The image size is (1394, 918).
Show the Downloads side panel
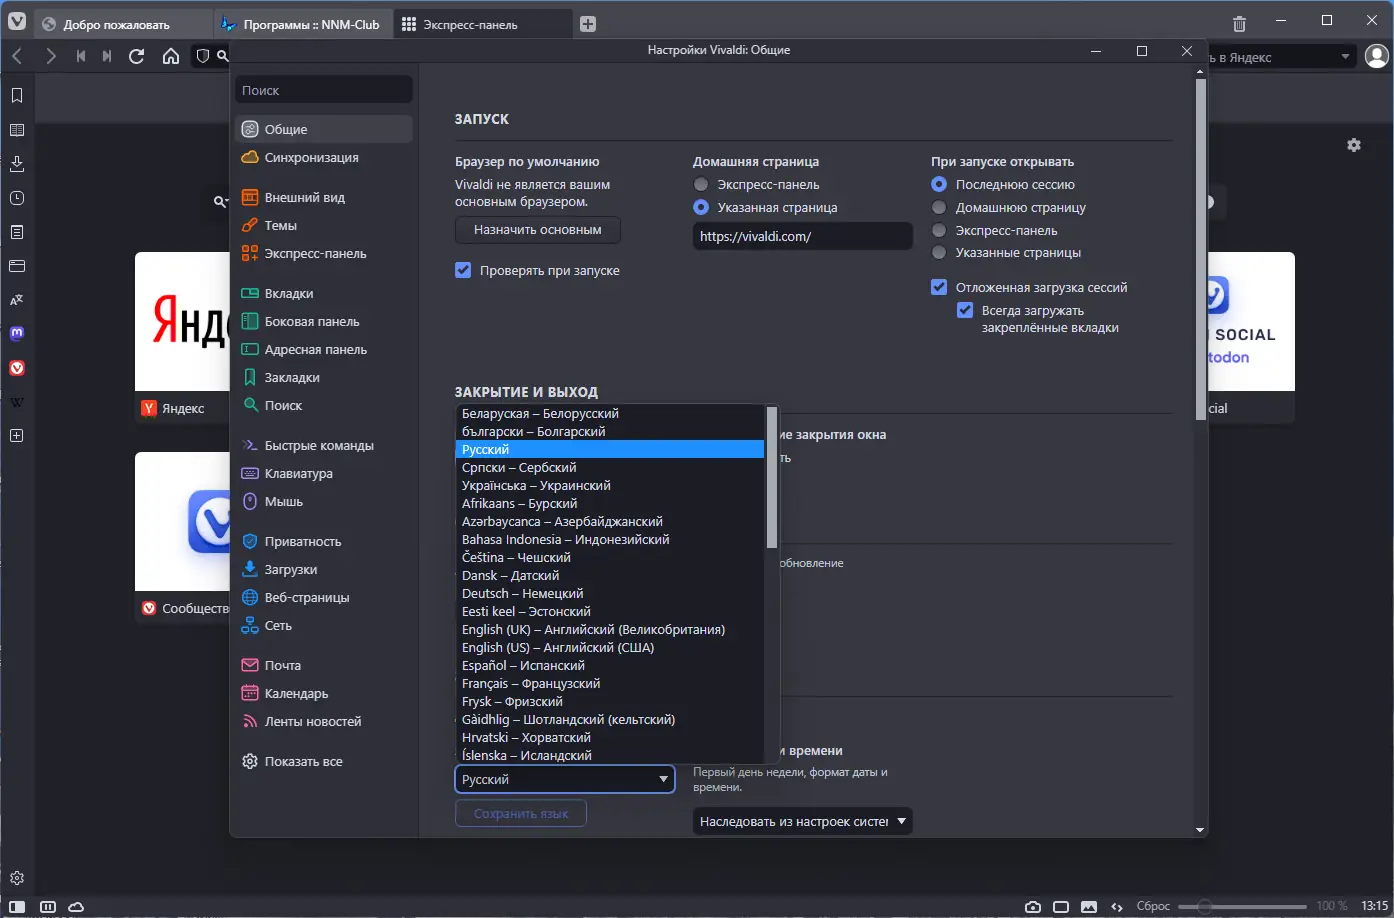coord(17,164)
